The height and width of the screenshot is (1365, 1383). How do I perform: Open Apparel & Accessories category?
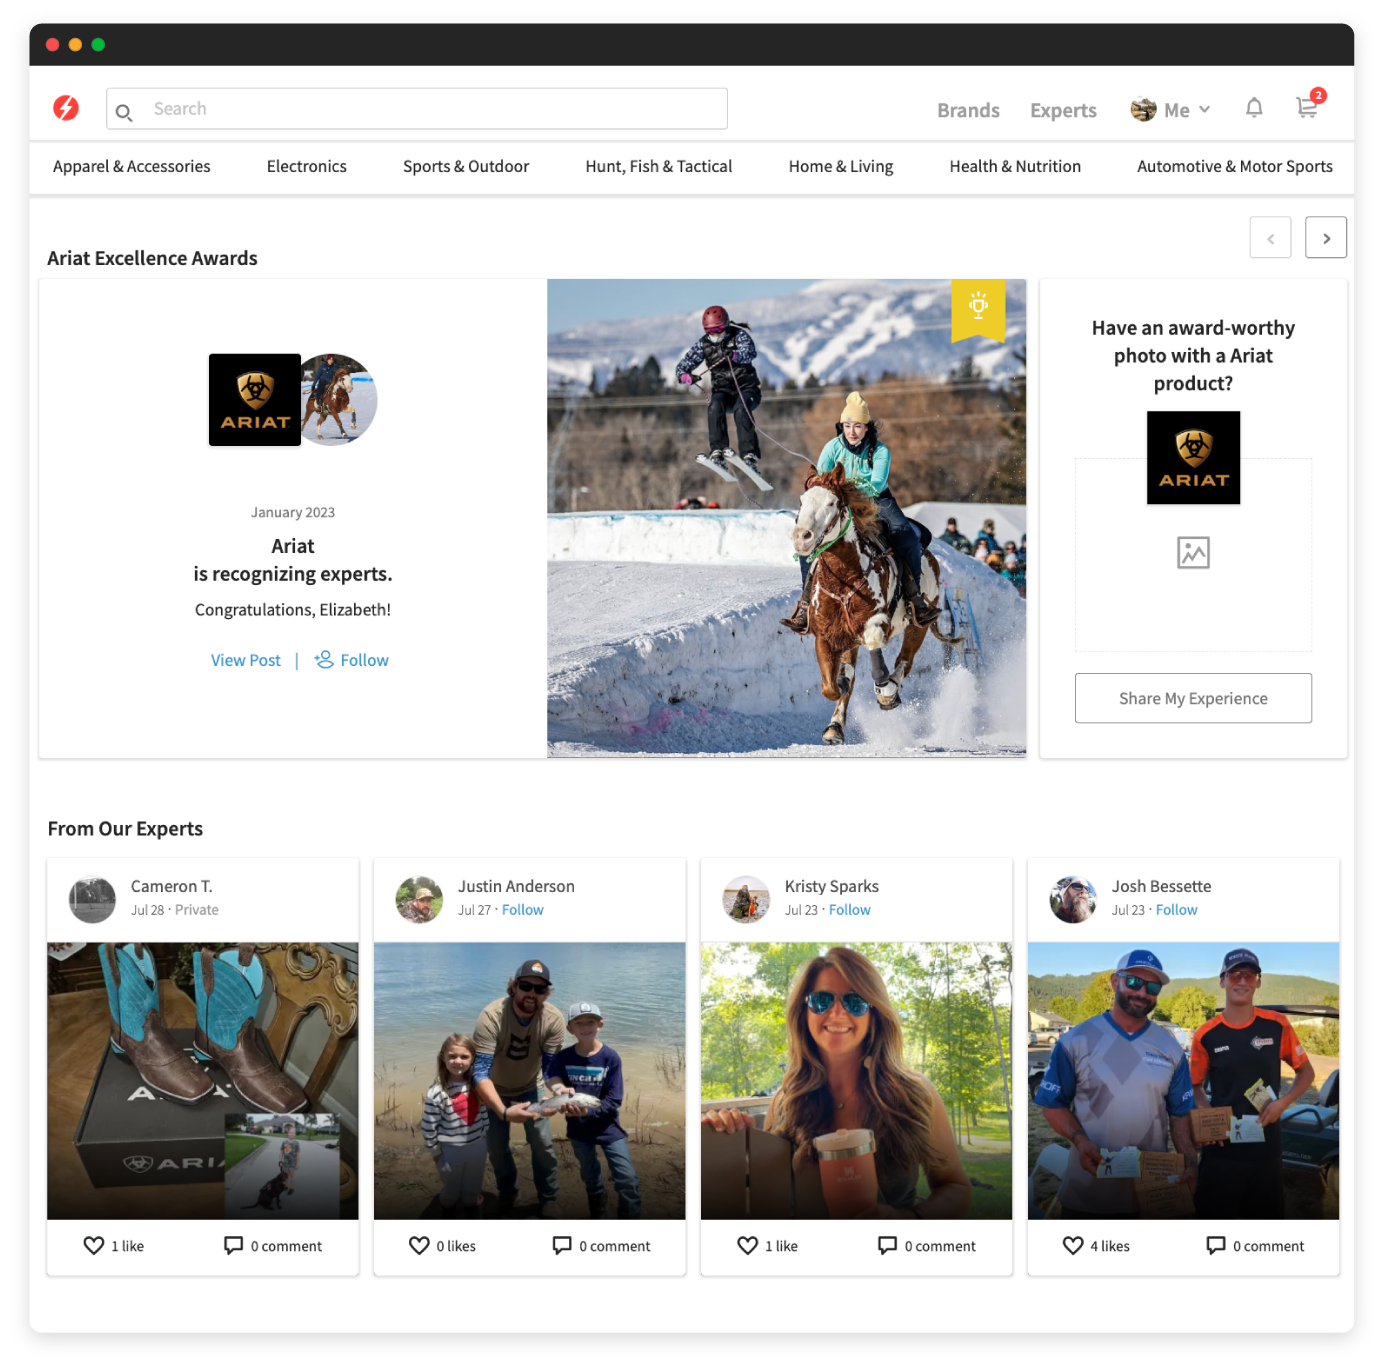(132, 166)
